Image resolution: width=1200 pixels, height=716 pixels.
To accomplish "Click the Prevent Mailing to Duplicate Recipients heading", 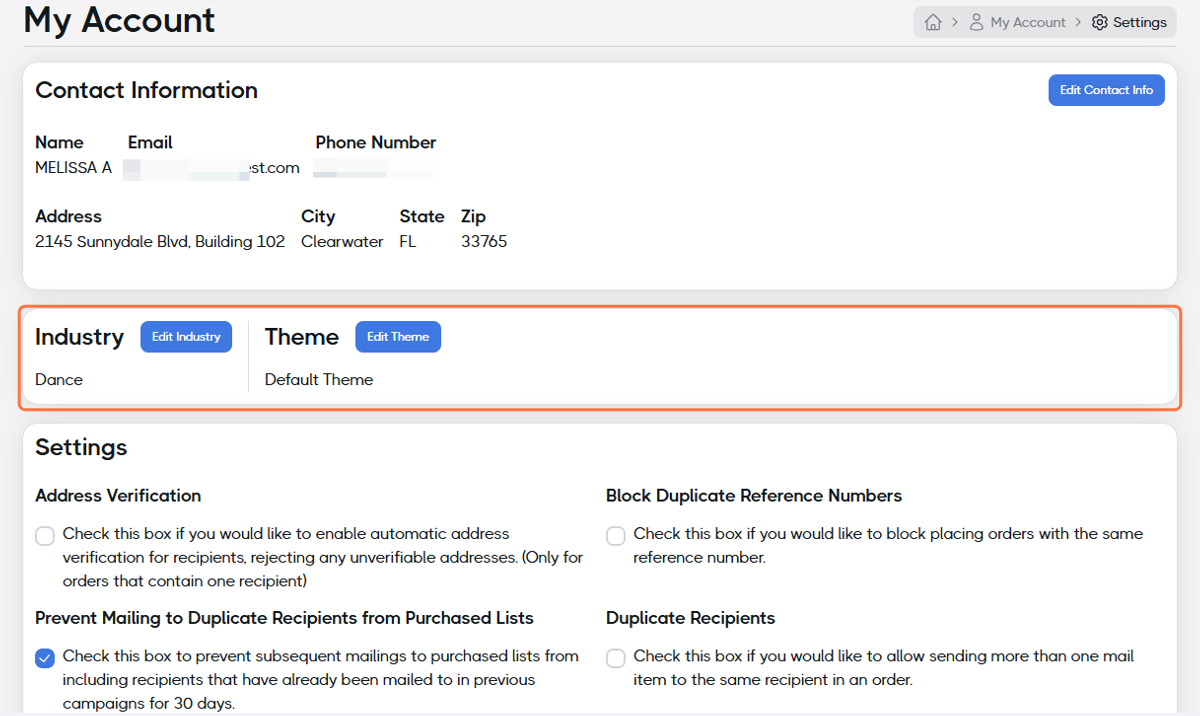I will [284, 618].
